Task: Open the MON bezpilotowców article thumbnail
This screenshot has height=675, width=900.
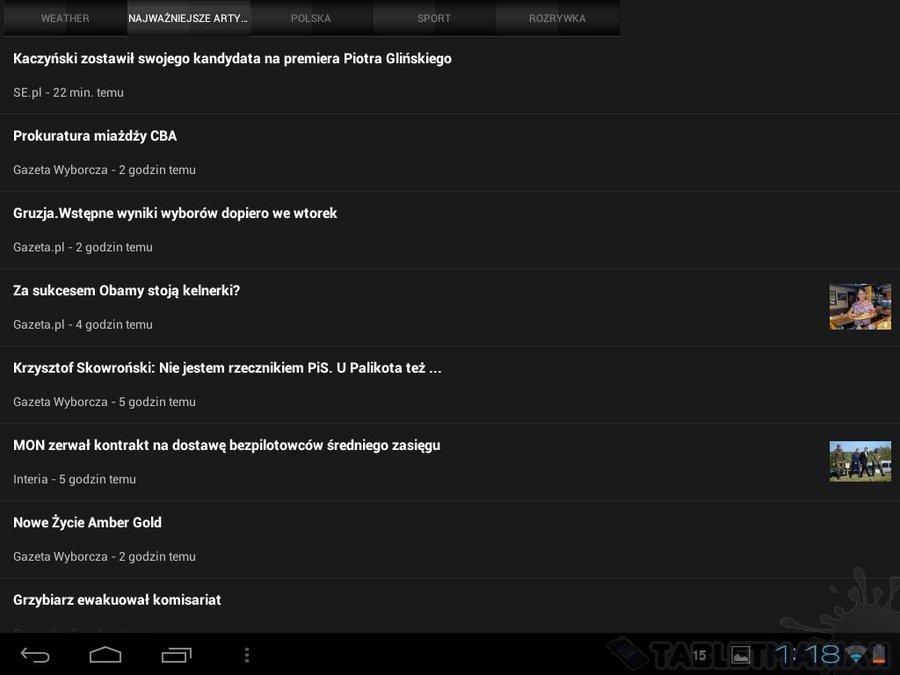Action: [860, 461]
